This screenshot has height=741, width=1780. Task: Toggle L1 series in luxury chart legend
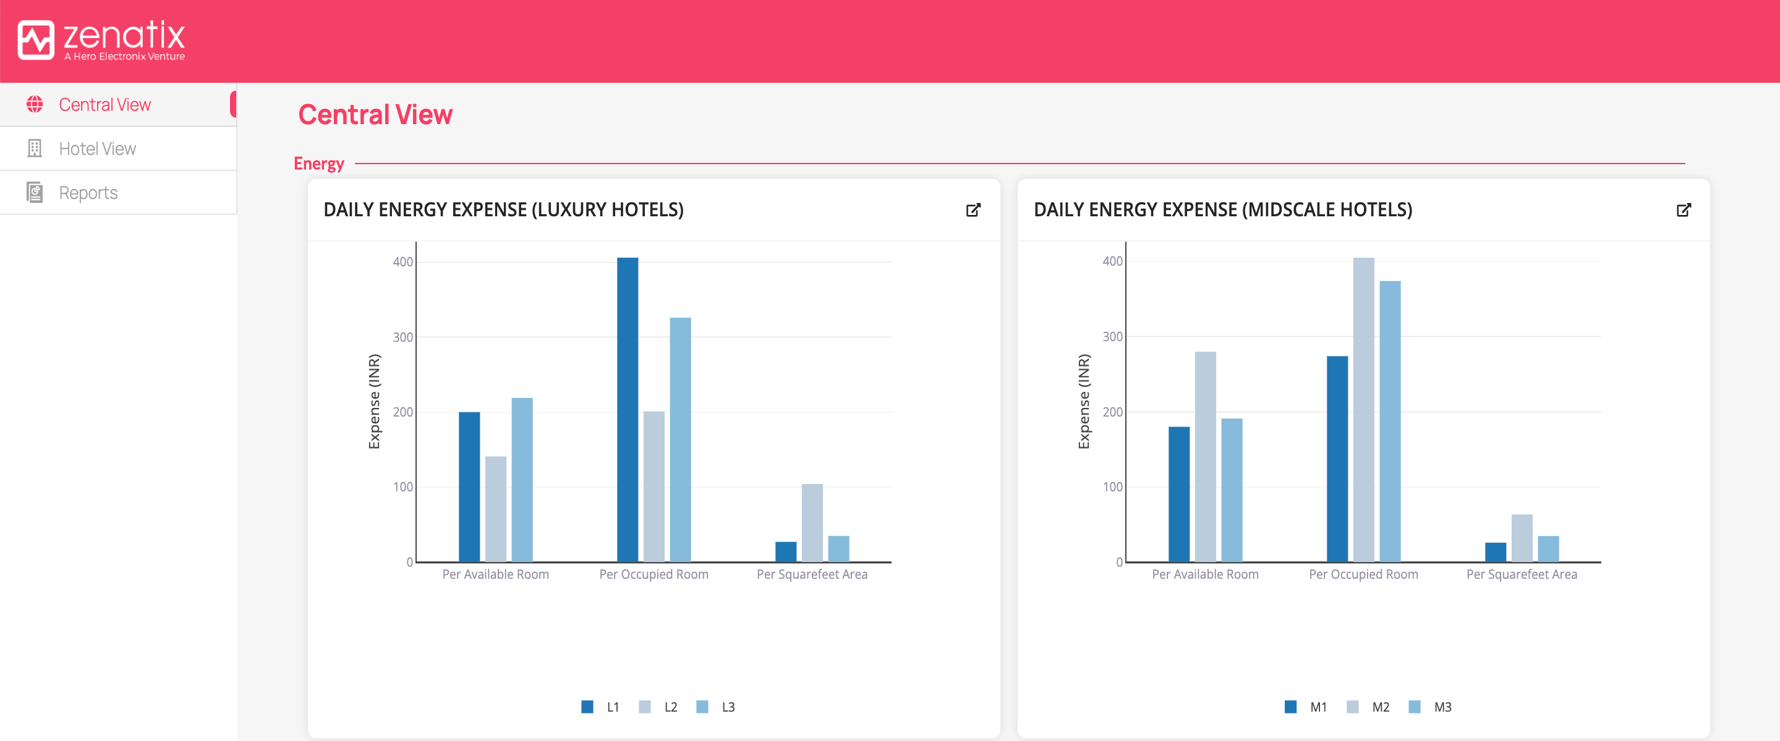tap(601, 707)
